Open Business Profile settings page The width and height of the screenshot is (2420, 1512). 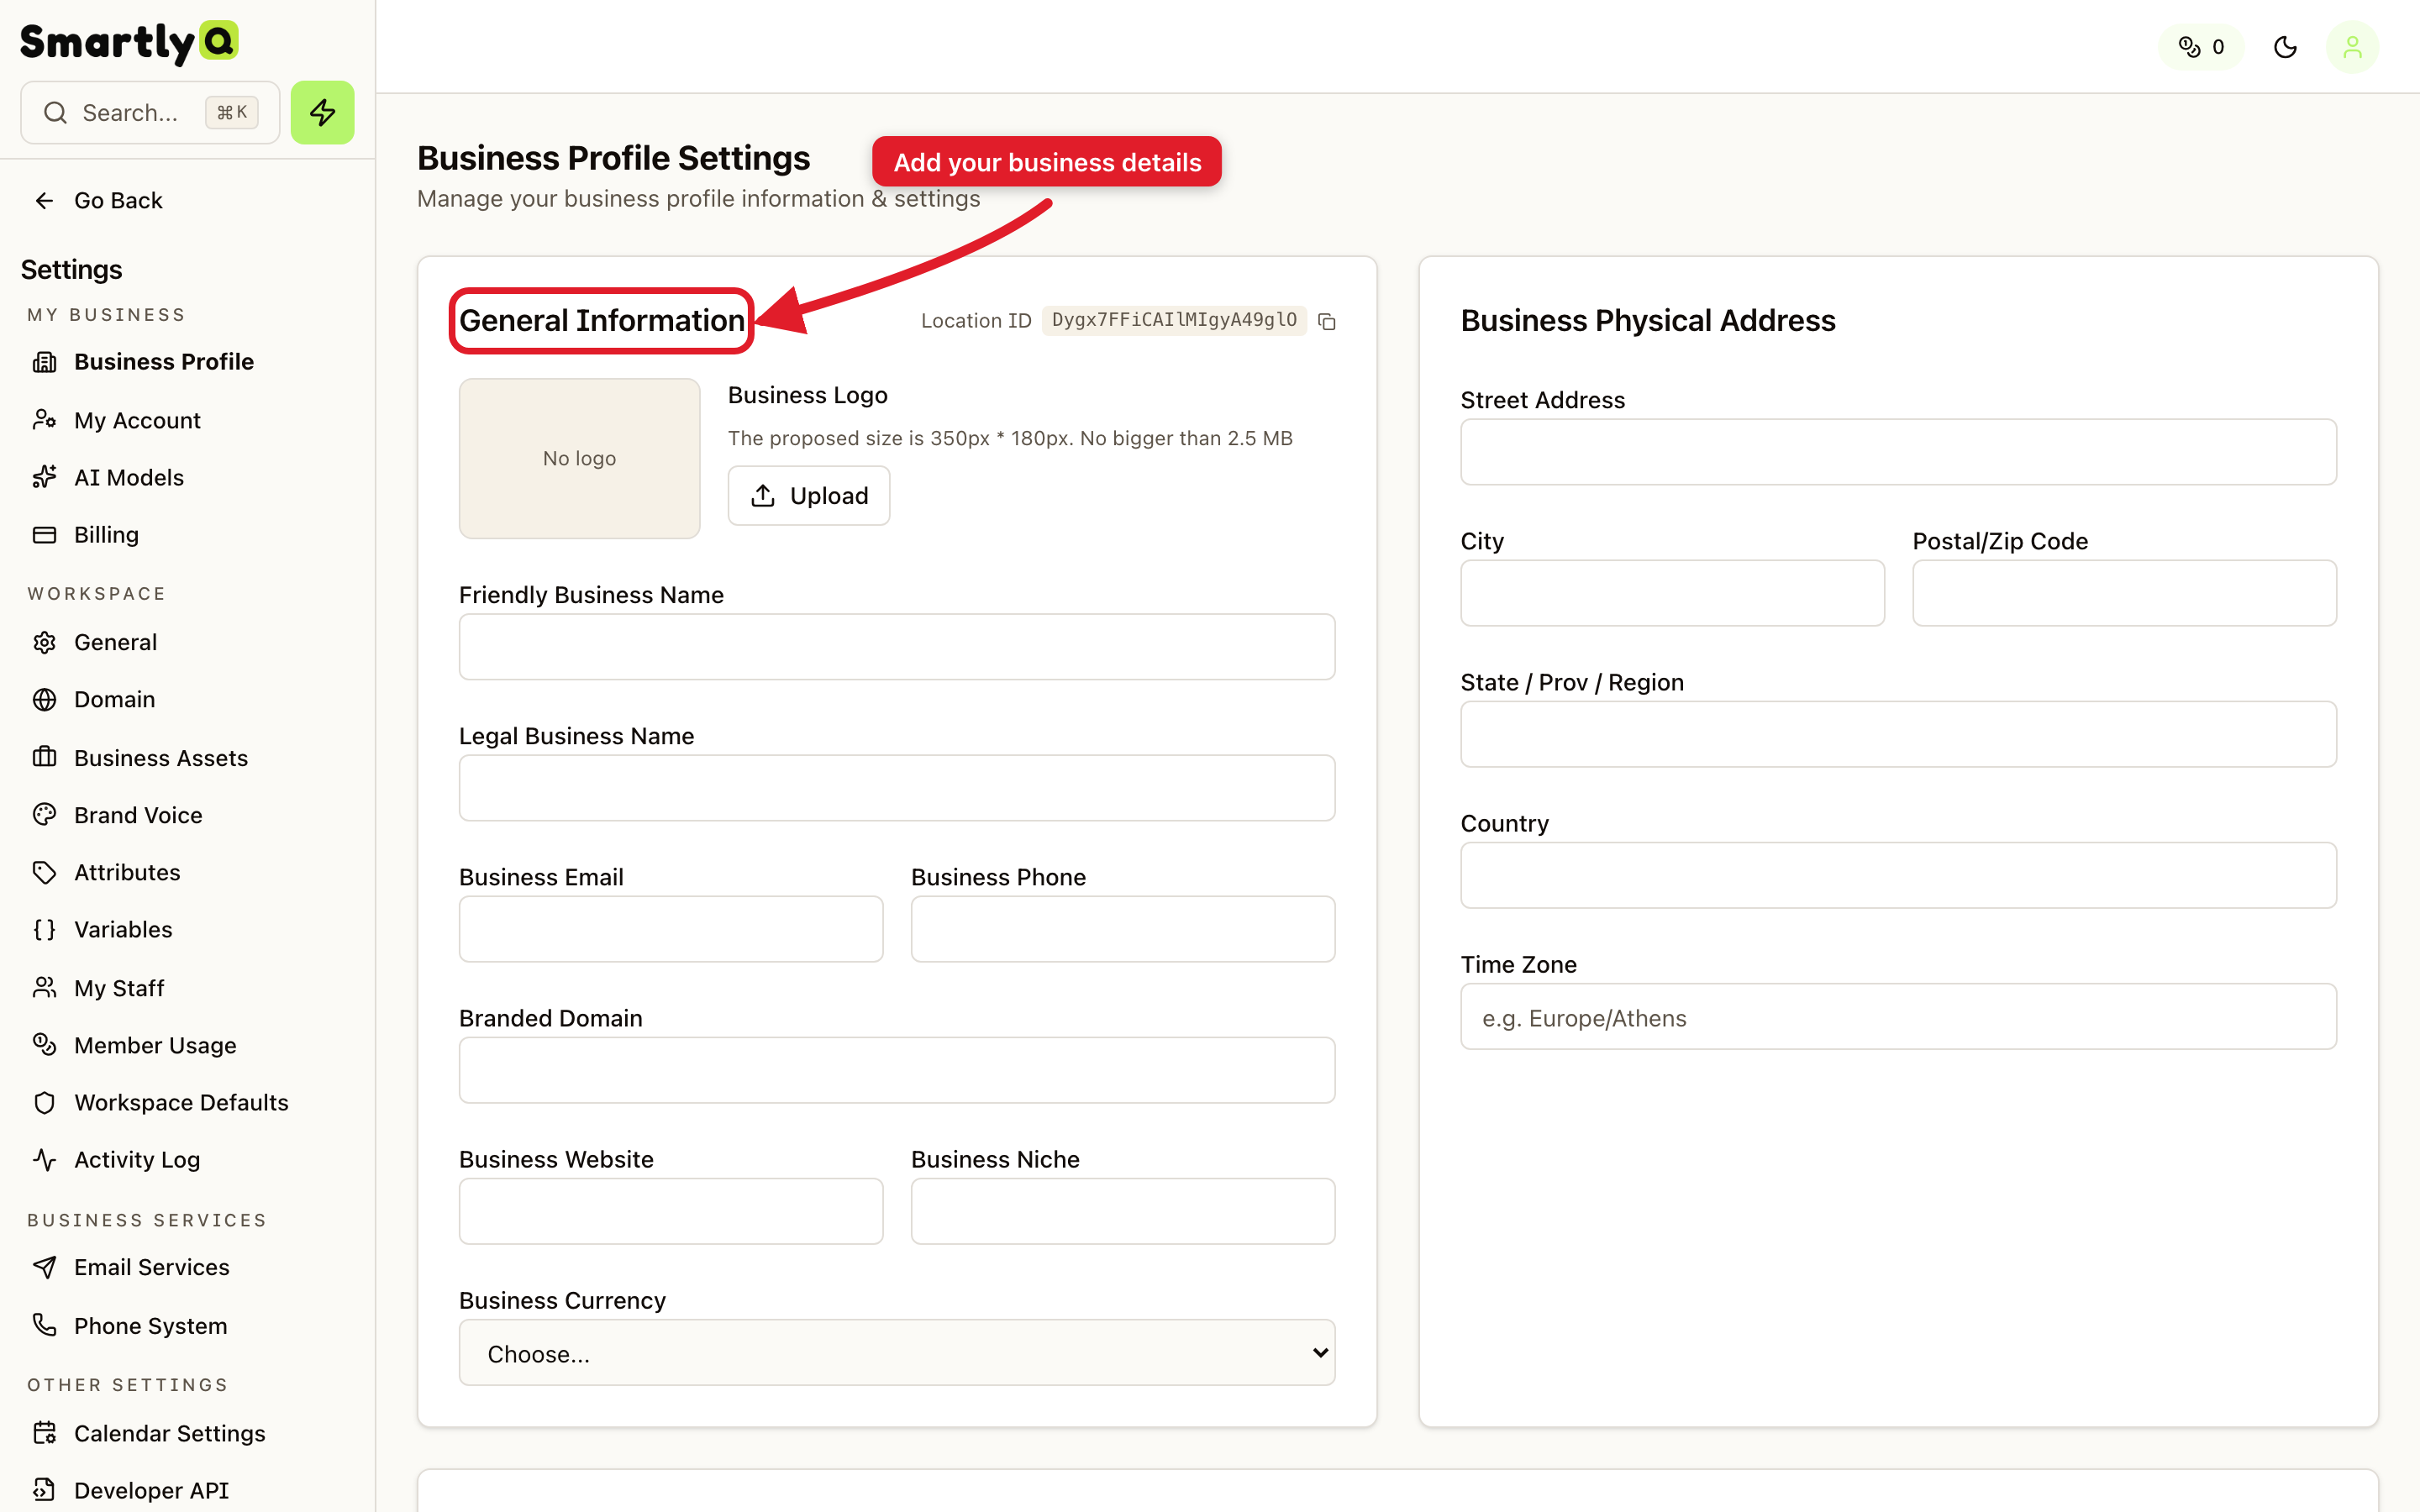coord(164,362)
